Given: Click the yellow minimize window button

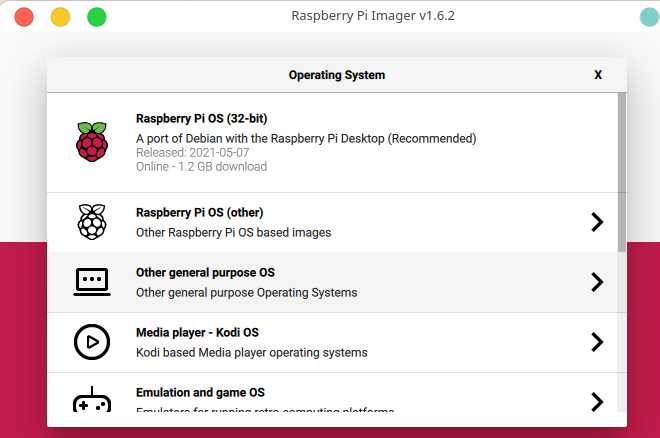Looking at the screenshot, I should click(60, 17).
